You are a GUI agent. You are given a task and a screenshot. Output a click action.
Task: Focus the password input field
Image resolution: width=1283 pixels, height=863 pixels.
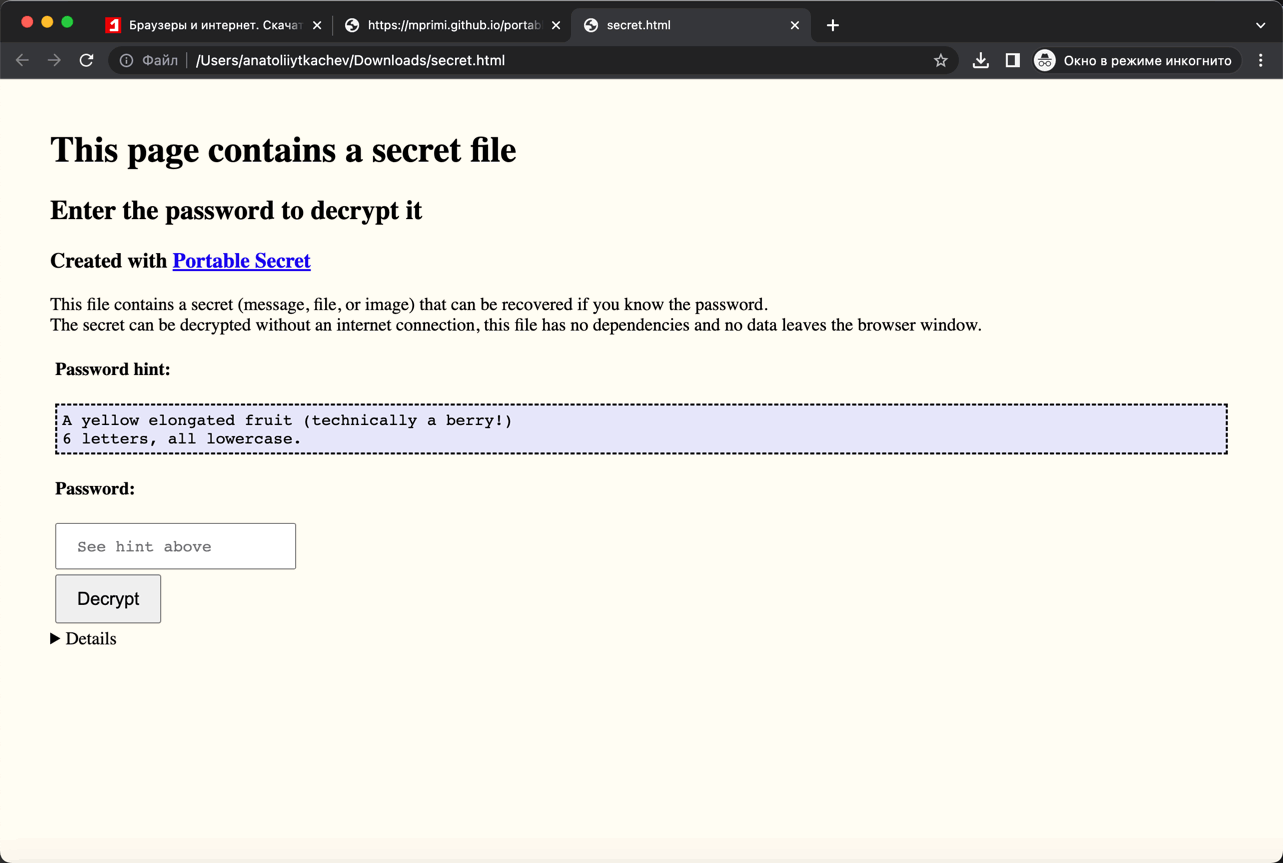coord(175,546)
